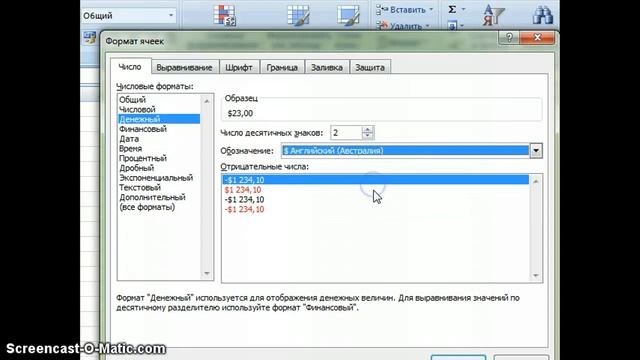Select Текстовый format category
Viewport: 640px width, 360px height.
pos(159,188)
